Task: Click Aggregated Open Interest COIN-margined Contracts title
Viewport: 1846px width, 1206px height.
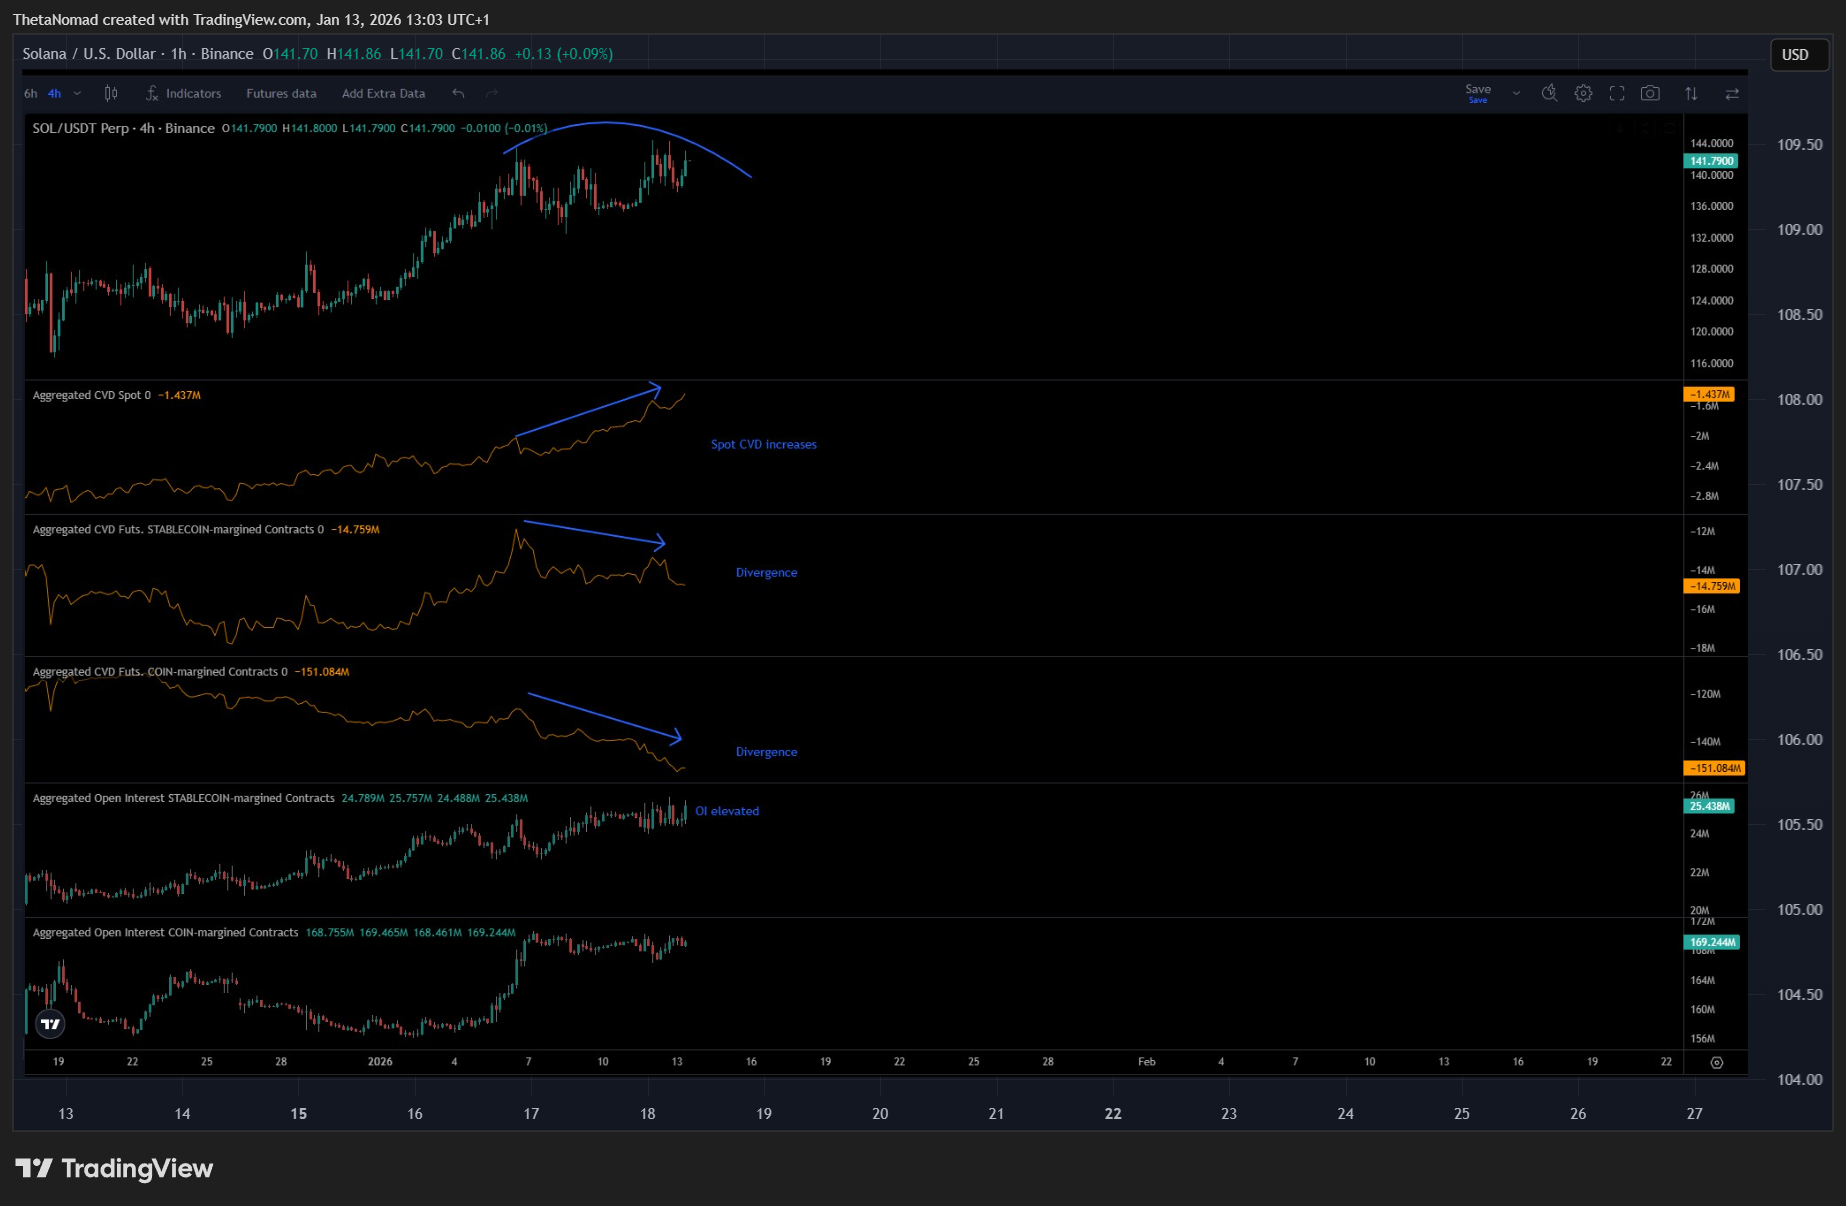Action: click(x=166, y=932)
